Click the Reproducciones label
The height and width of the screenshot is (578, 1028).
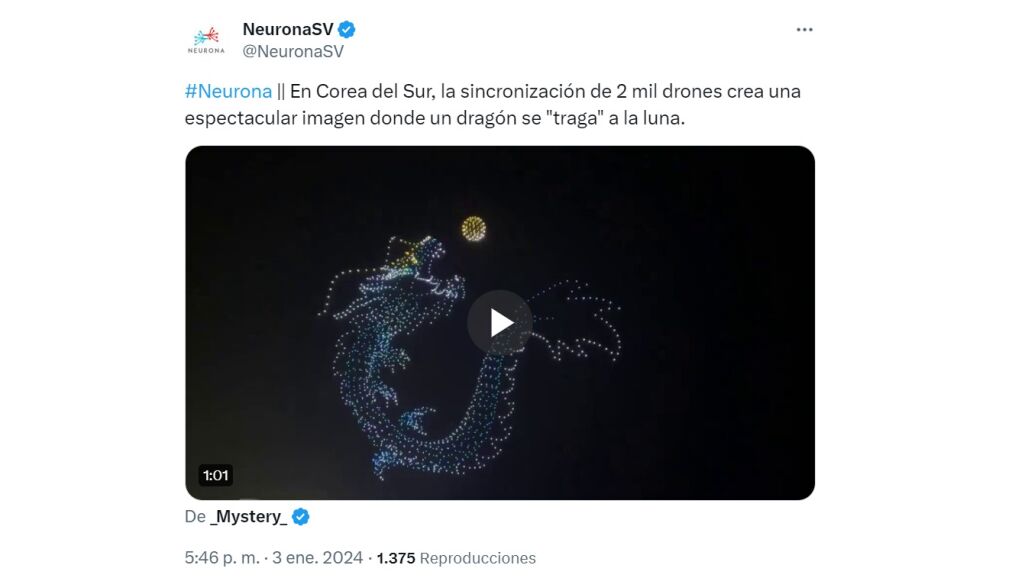click(x=477, y=558)
